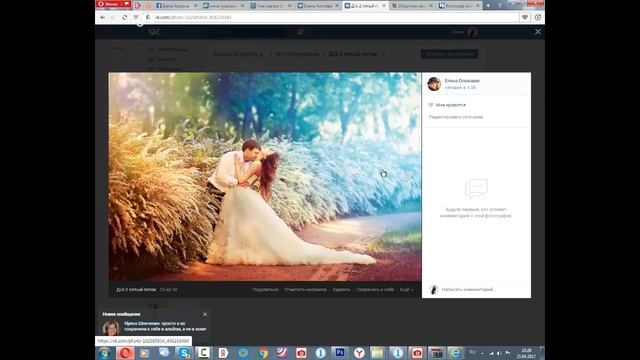640x360 pixels.
Task: Open Skype from the taskbar
Action: (x=184, y=353)
